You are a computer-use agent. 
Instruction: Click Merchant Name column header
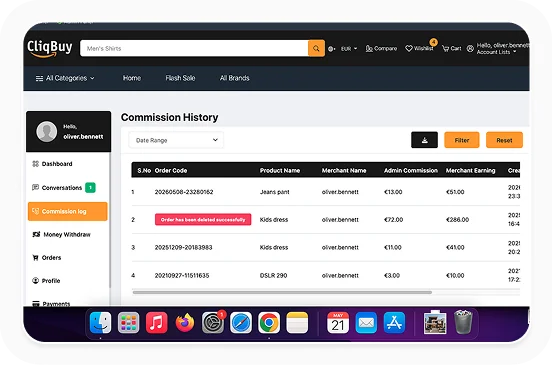tap(344, 170)
